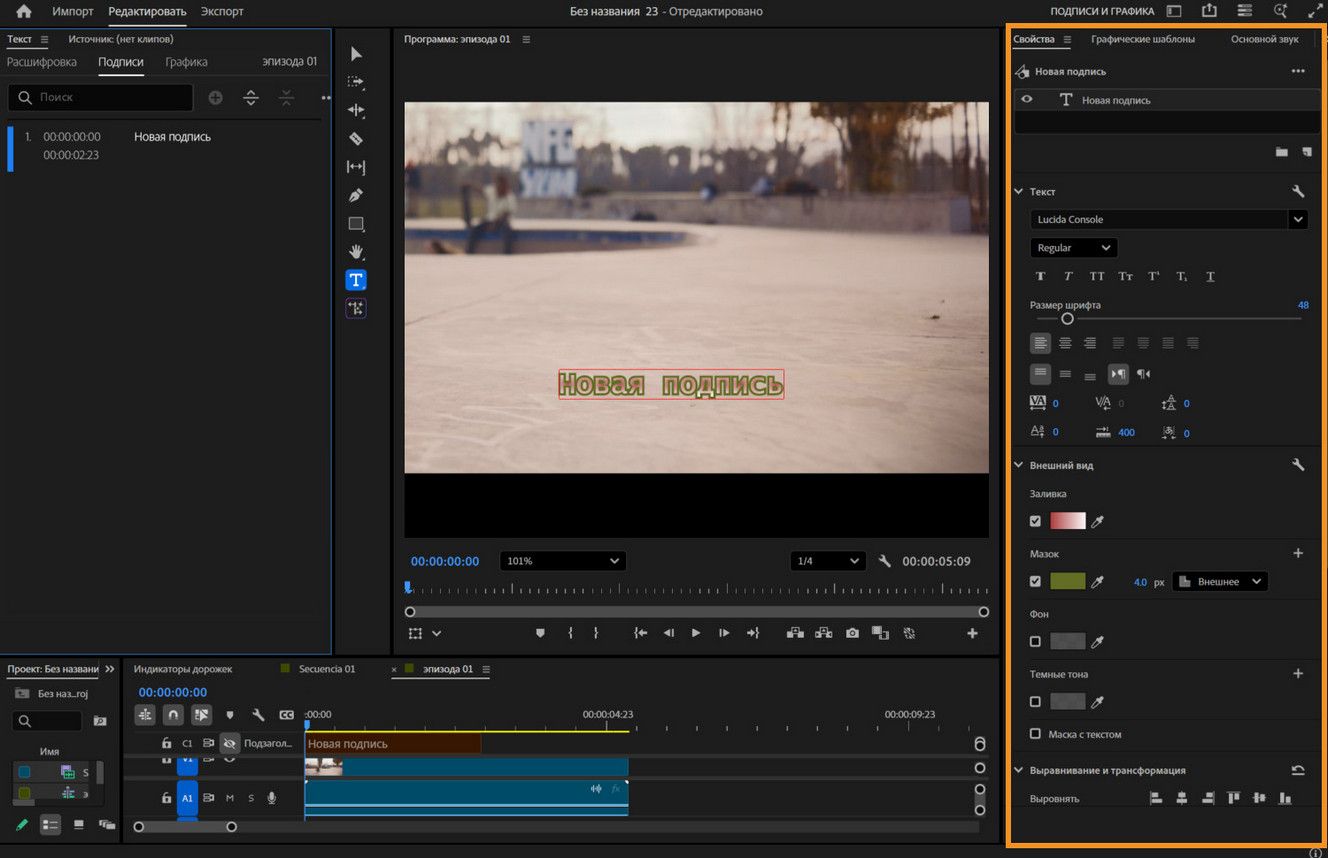Click the green Мазок stroke color swatch
The height and width of the screenshot is (858, 1328).
[x=1068, y=581]
